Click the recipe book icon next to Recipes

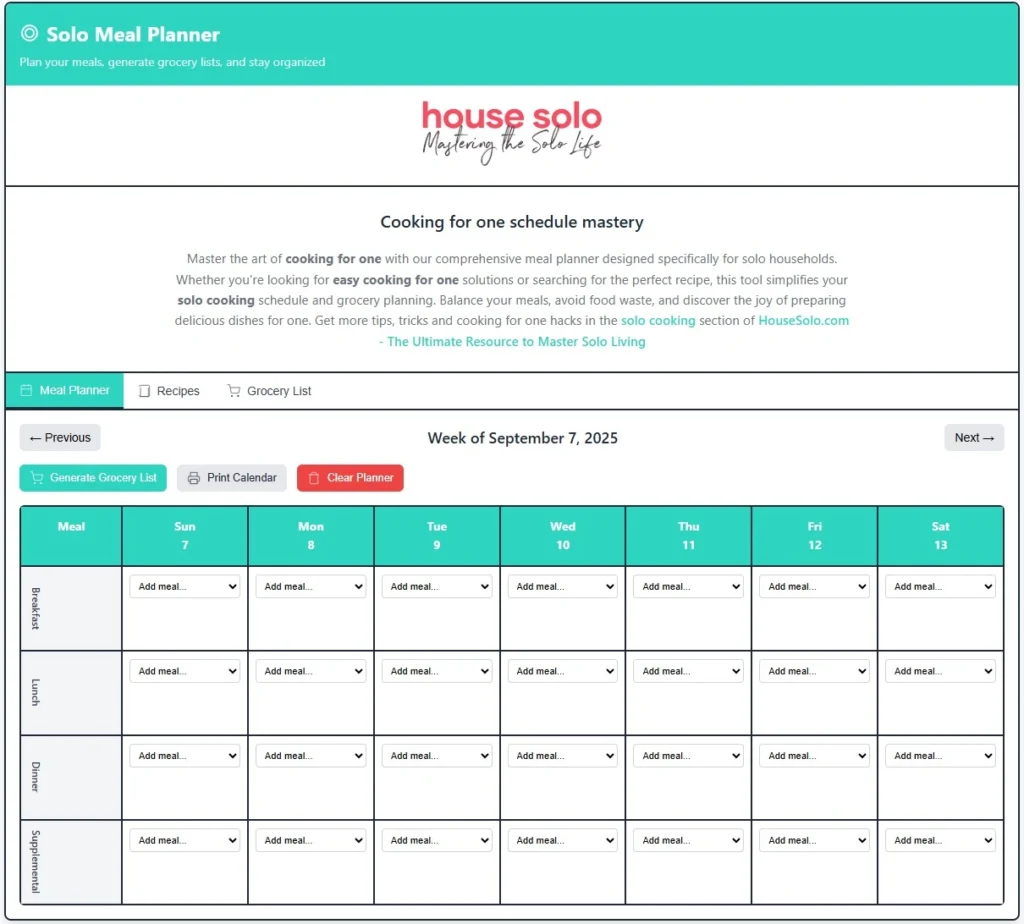click(x=144, y=390)
